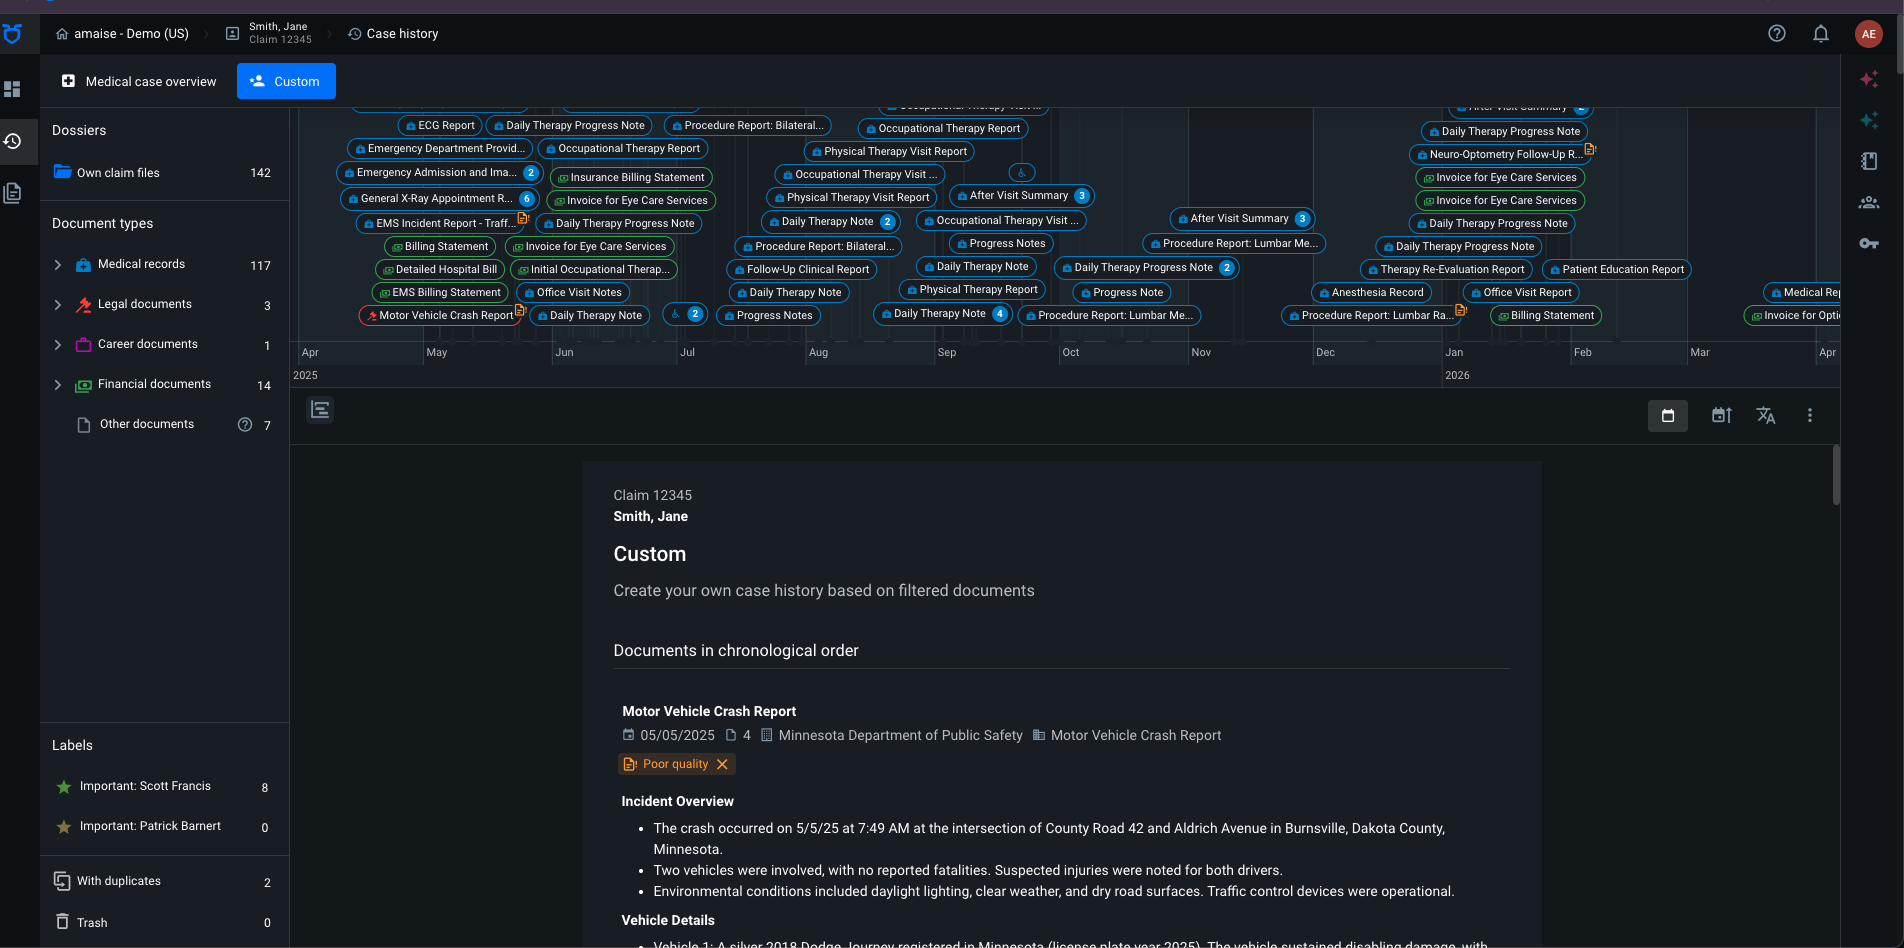Expand the Legal documents category
The width and height of the screenshot is (1904, 948).
coord(58,305)
